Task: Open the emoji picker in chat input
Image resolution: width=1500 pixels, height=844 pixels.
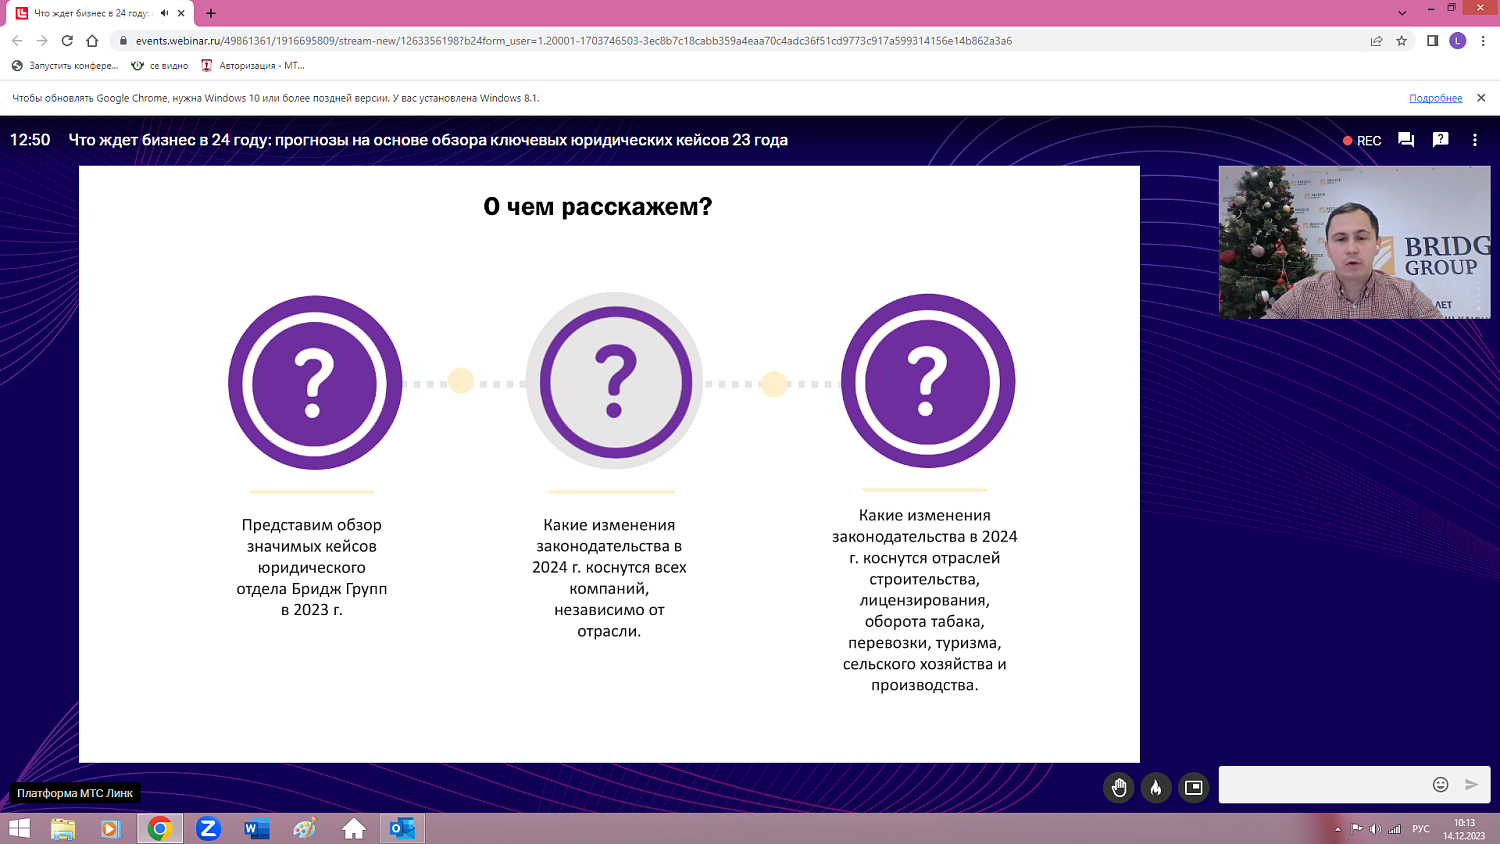Action: (x=1440, y=785)
